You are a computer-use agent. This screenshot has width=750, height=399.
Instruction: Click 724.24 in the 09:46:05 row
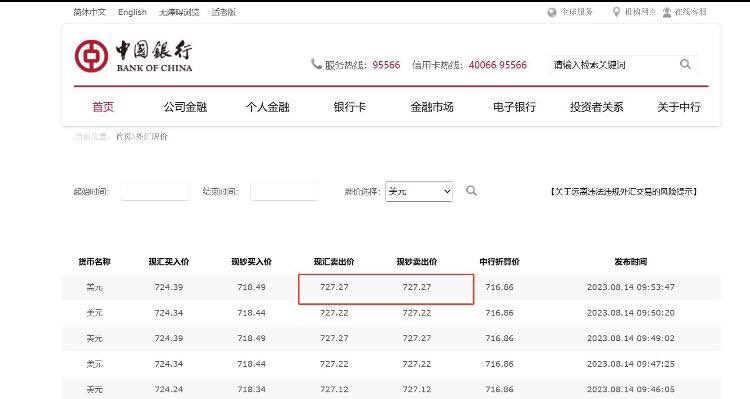click(168, 389)
